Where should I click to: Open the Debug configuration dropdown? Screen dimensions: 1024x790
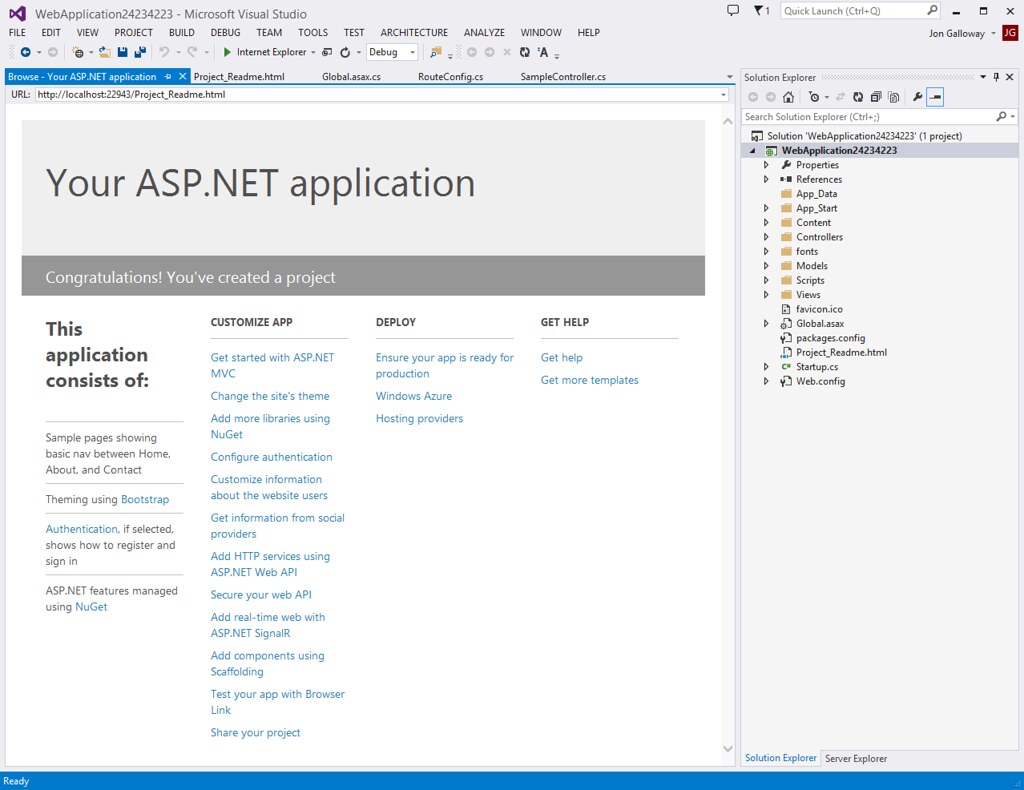pos(412,52)
